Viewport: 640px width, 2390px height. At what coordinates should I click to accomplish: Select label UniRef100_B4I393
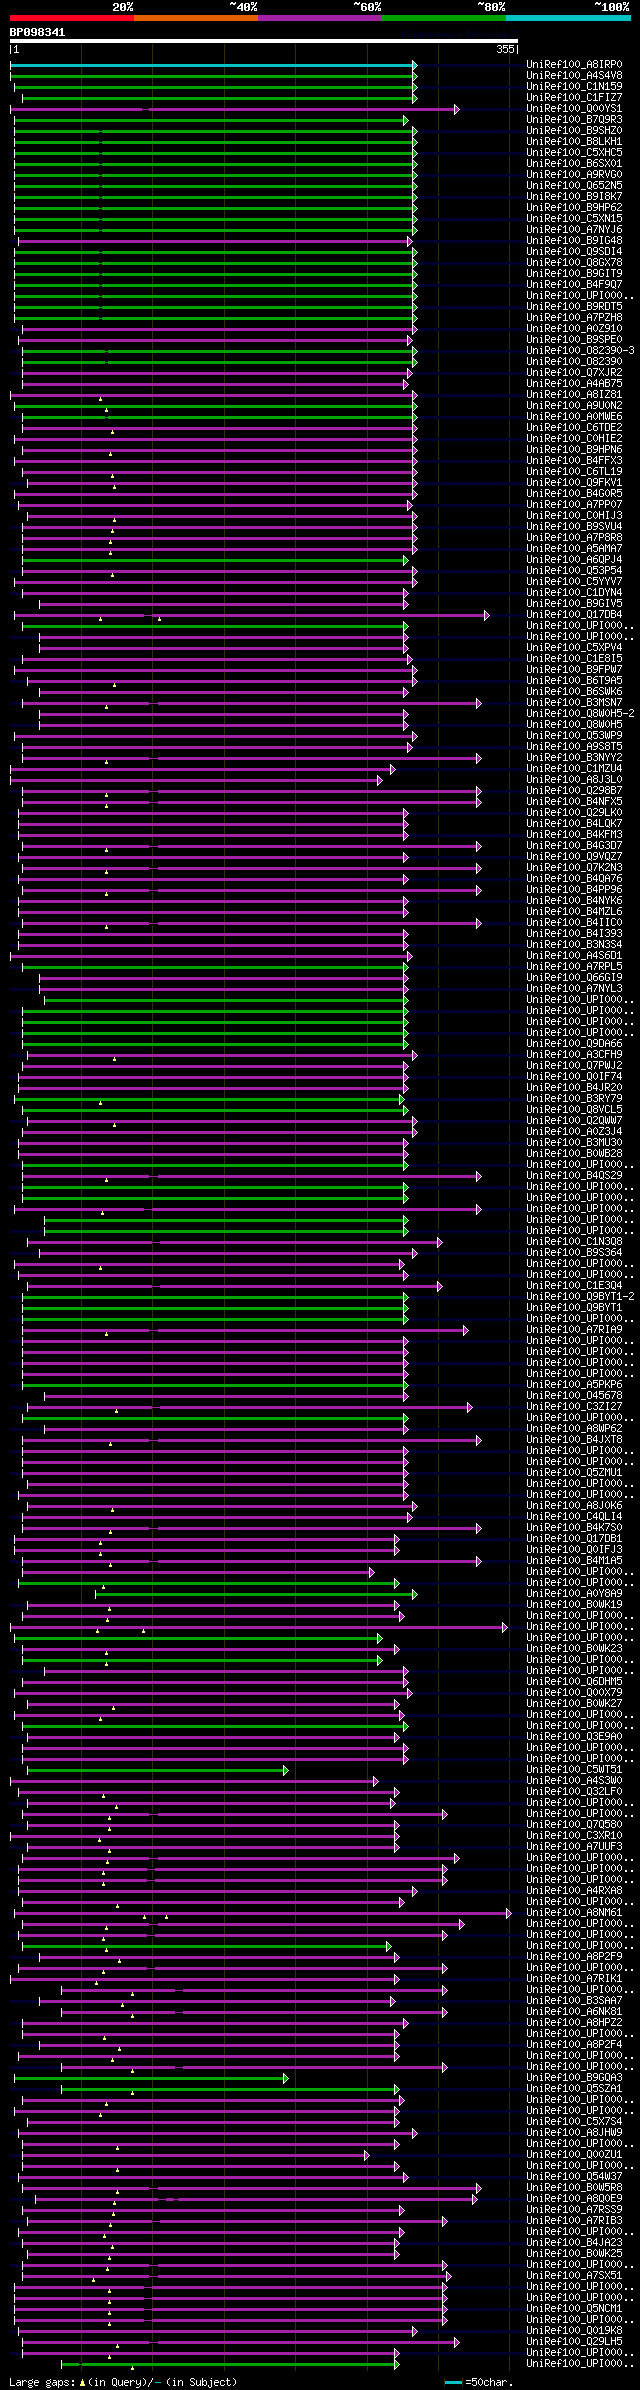click(x=574, y=934)
